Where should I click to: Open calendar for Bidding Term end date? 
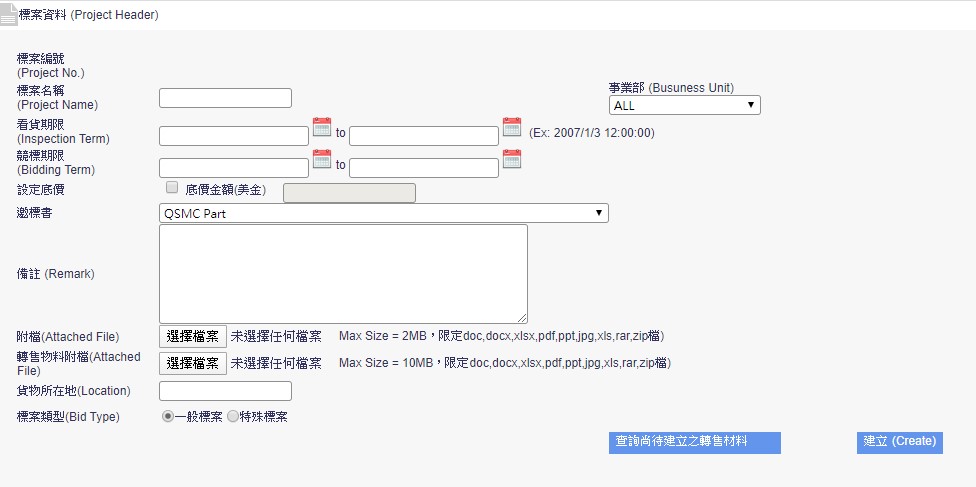click(x=512, y=159)
